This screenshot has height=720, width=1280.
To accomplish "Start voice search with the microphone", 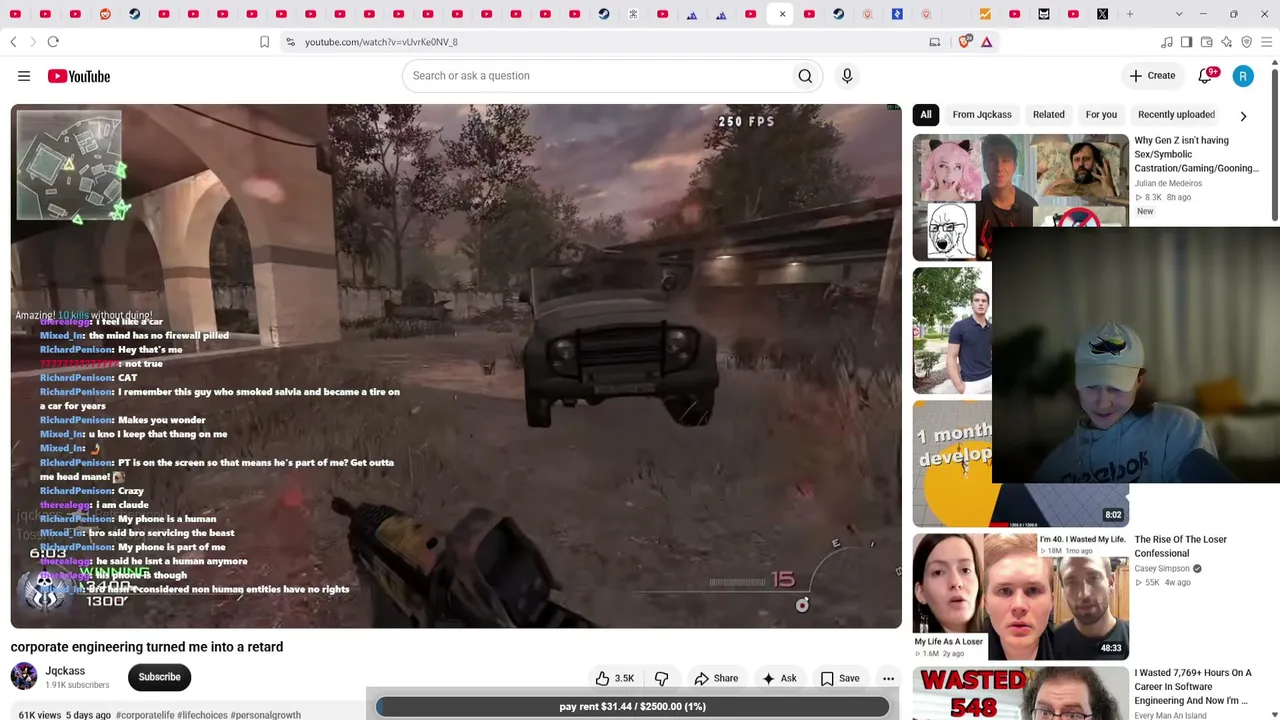I will (x=847, y=76).
